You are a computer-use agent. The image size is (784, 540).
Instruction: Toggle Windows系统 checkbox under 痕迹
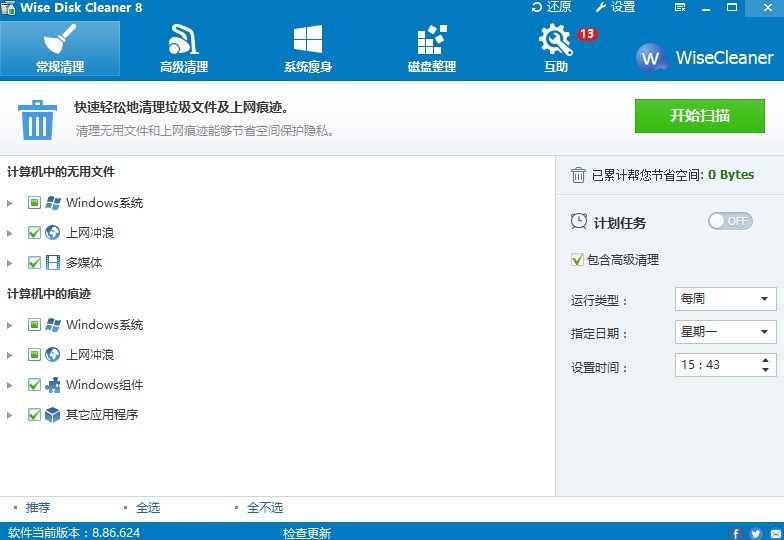coord(34,324)
